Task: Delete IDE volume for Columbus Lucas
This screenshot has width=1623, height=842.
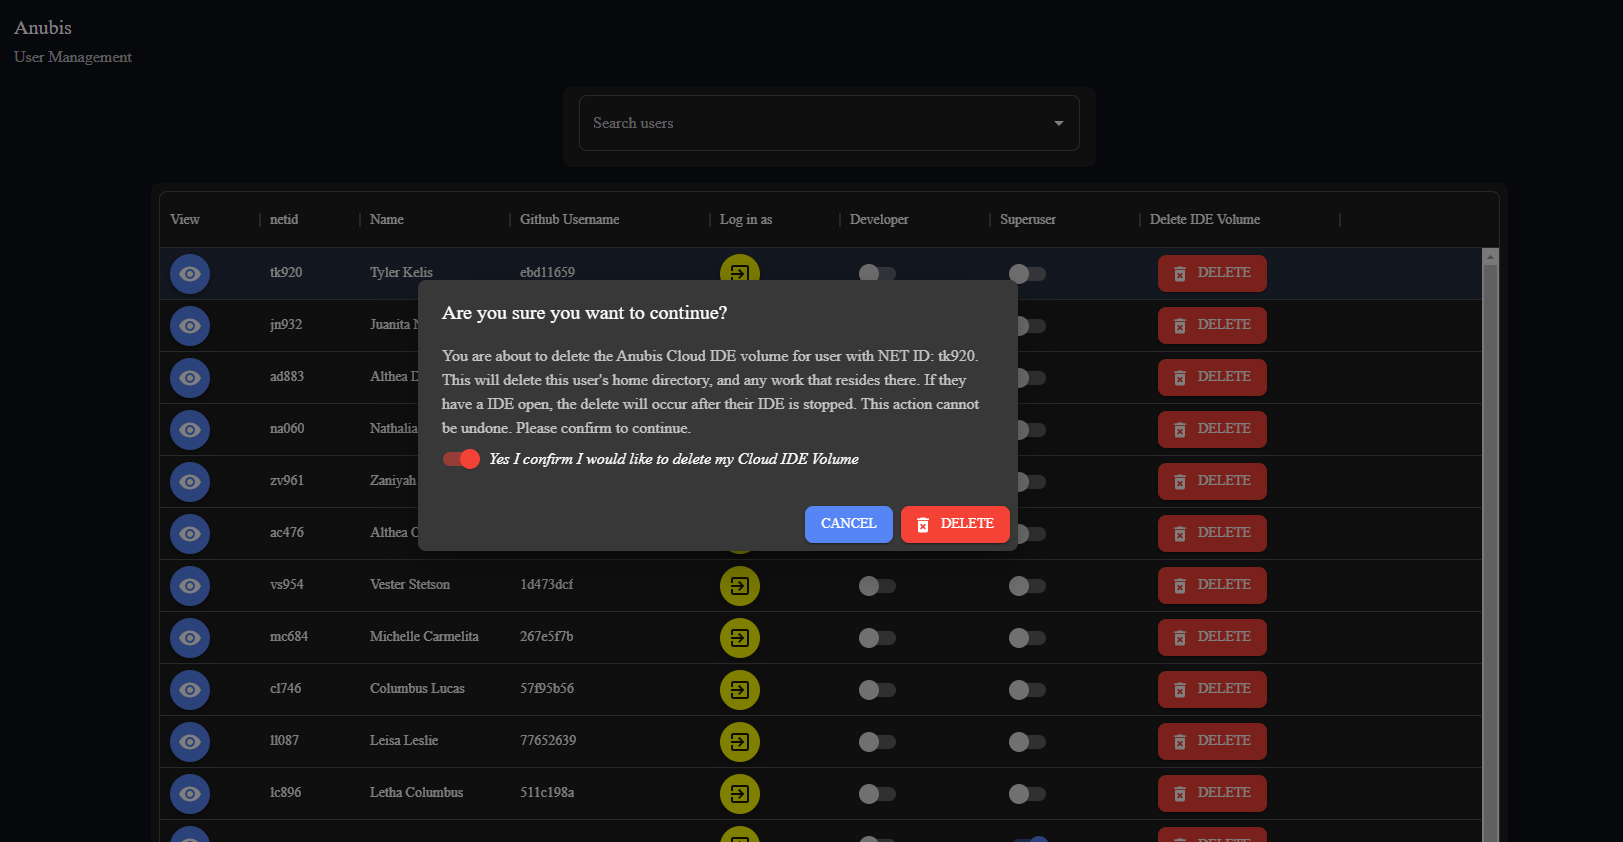Action: (1212, 689)
